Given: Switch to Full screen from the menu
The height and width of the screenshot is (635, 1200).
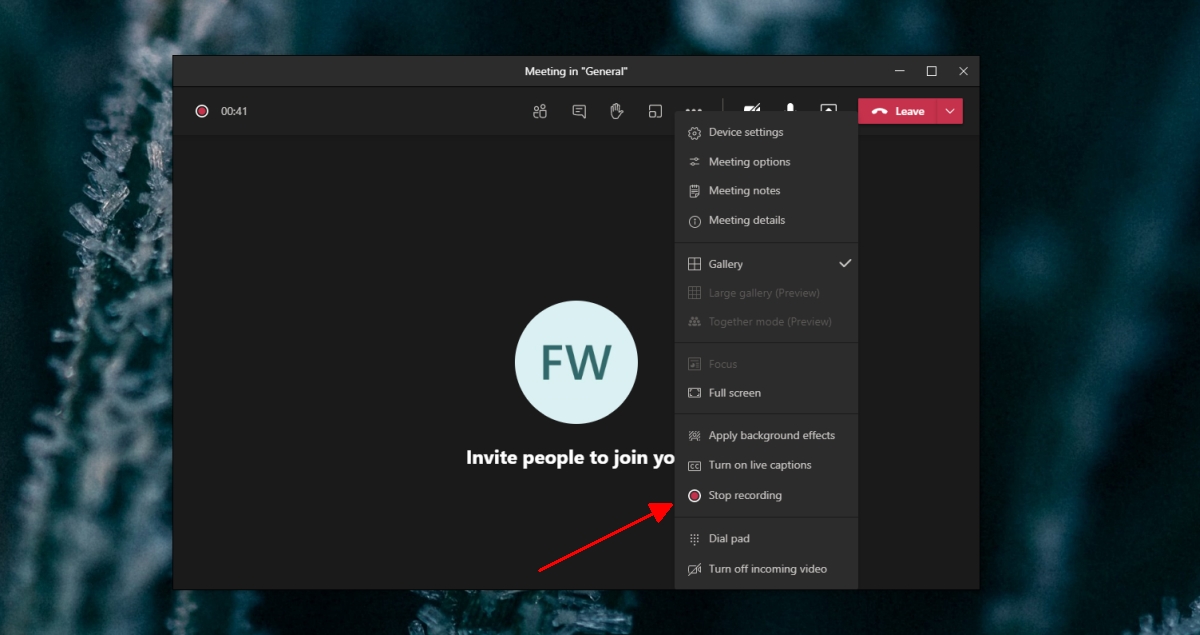Looking at the screenshot, I should coord(766,393).
